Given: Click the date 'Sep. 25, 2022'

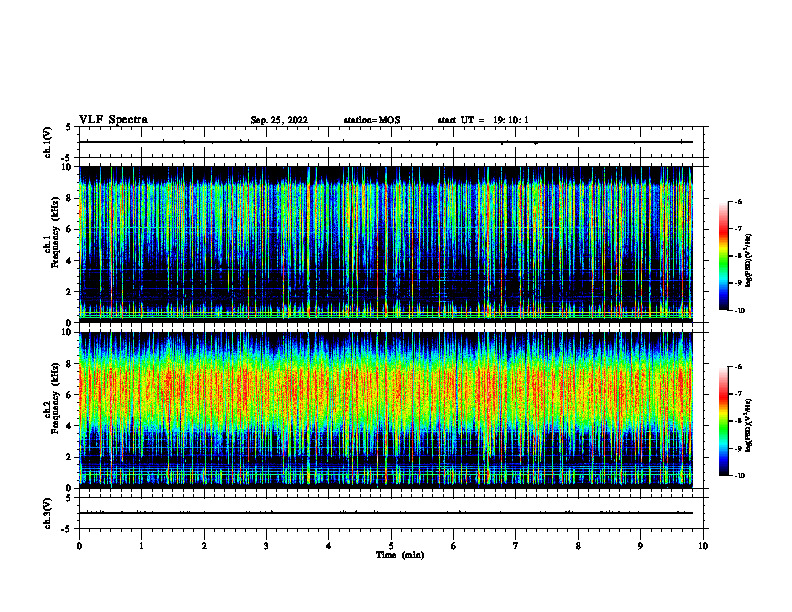Looking at the screenshot, I should click(279, 120).
